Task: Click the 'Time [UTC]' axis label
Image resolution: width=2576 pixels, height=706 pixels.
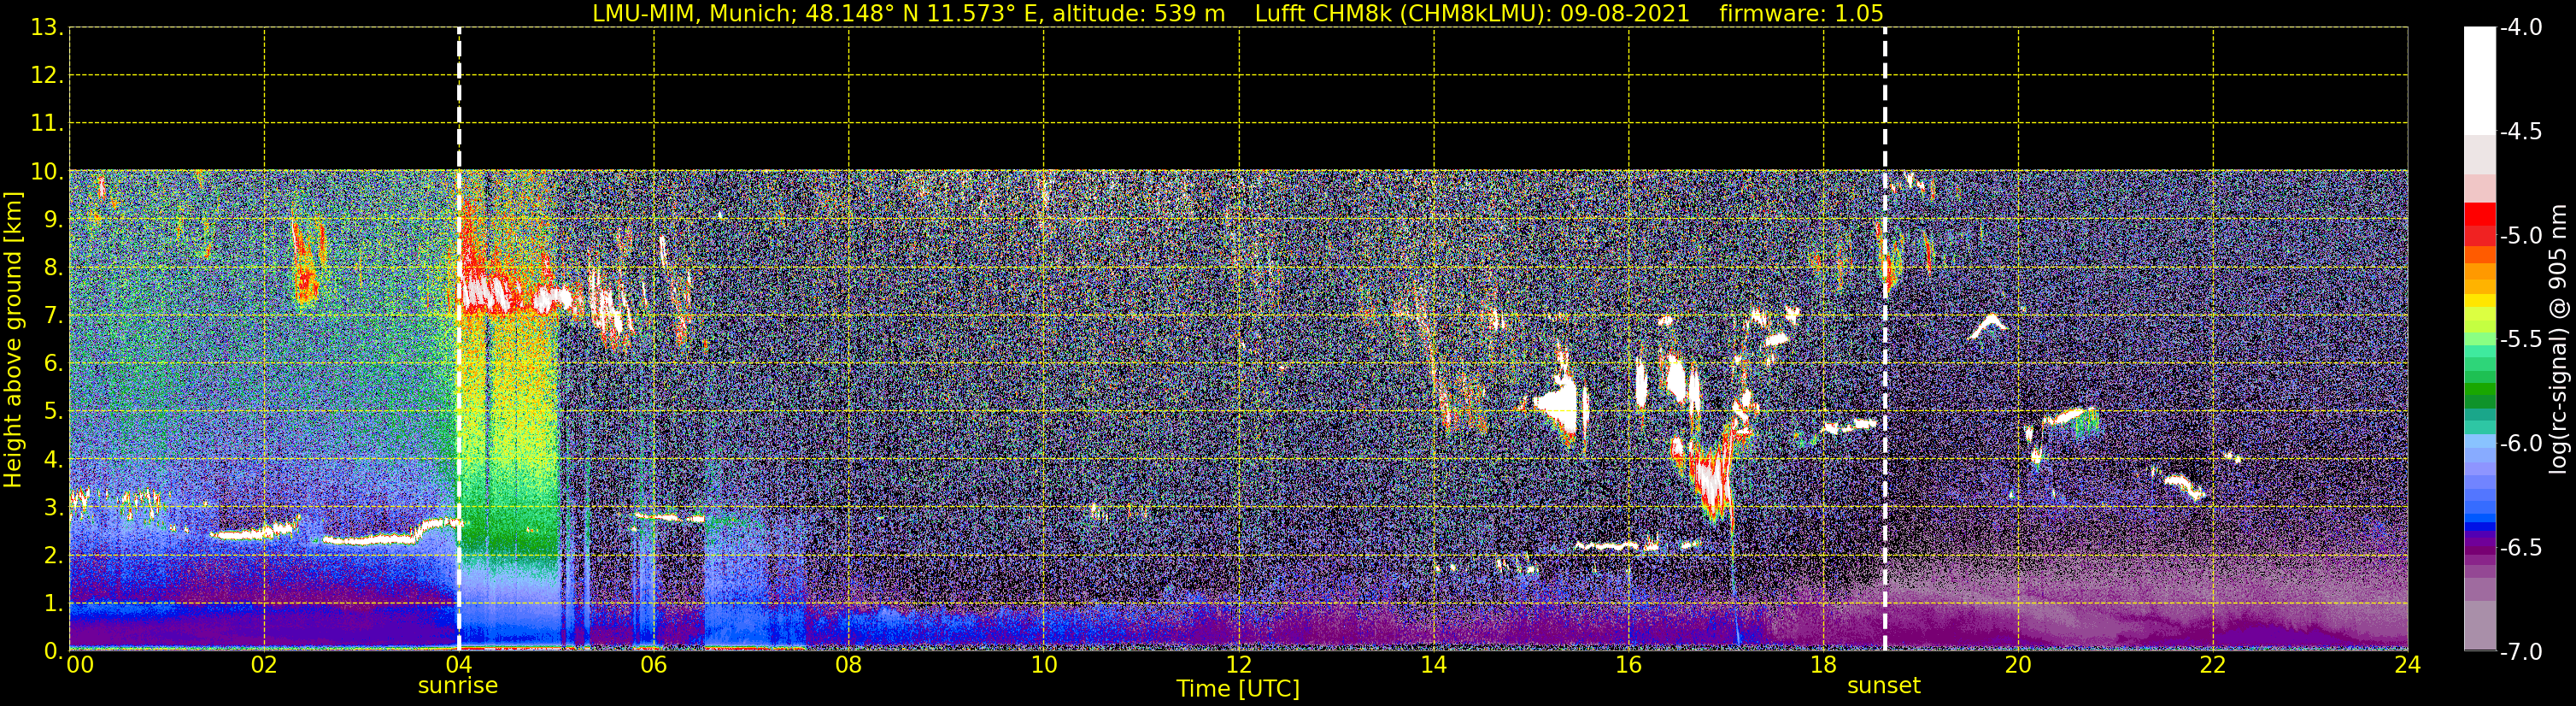Action: (1238, 689)
